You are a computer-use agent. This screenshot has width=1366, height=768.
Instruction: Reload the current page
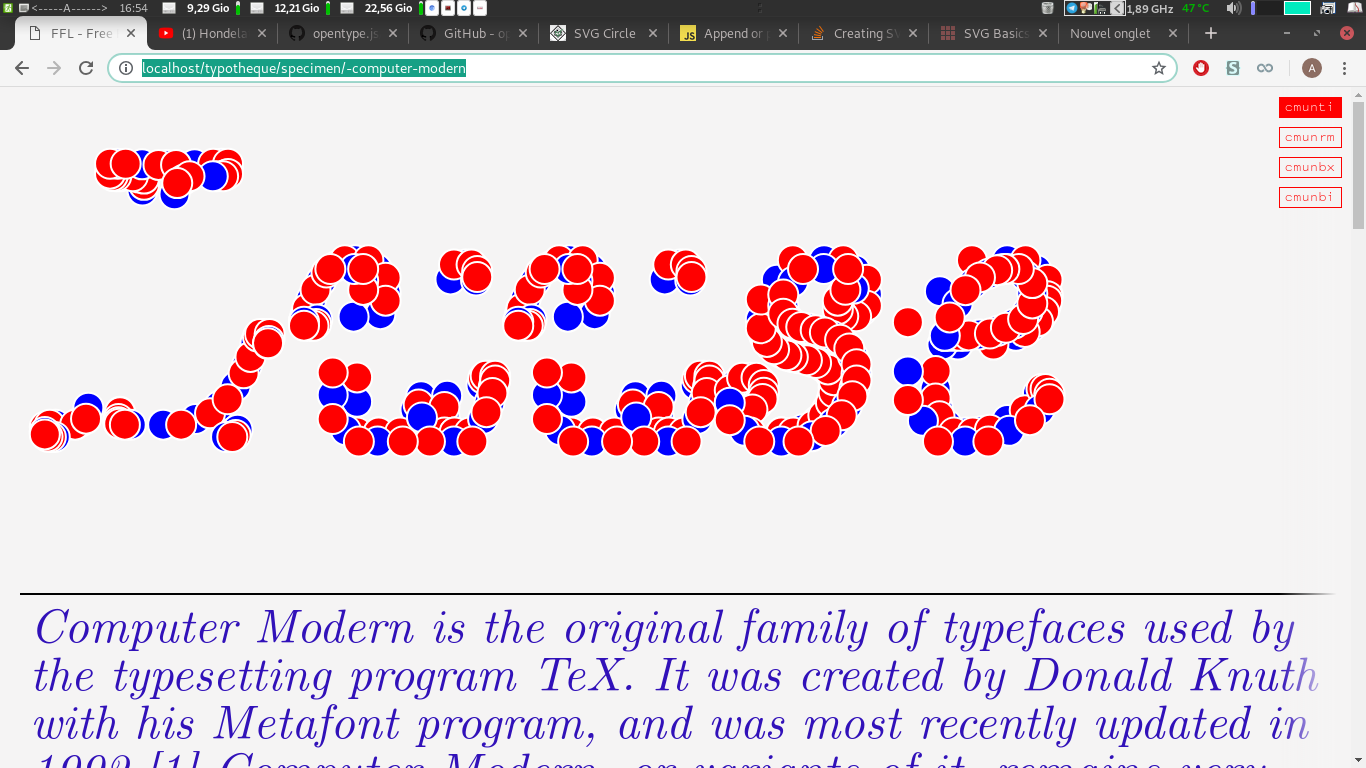[86, 68]
